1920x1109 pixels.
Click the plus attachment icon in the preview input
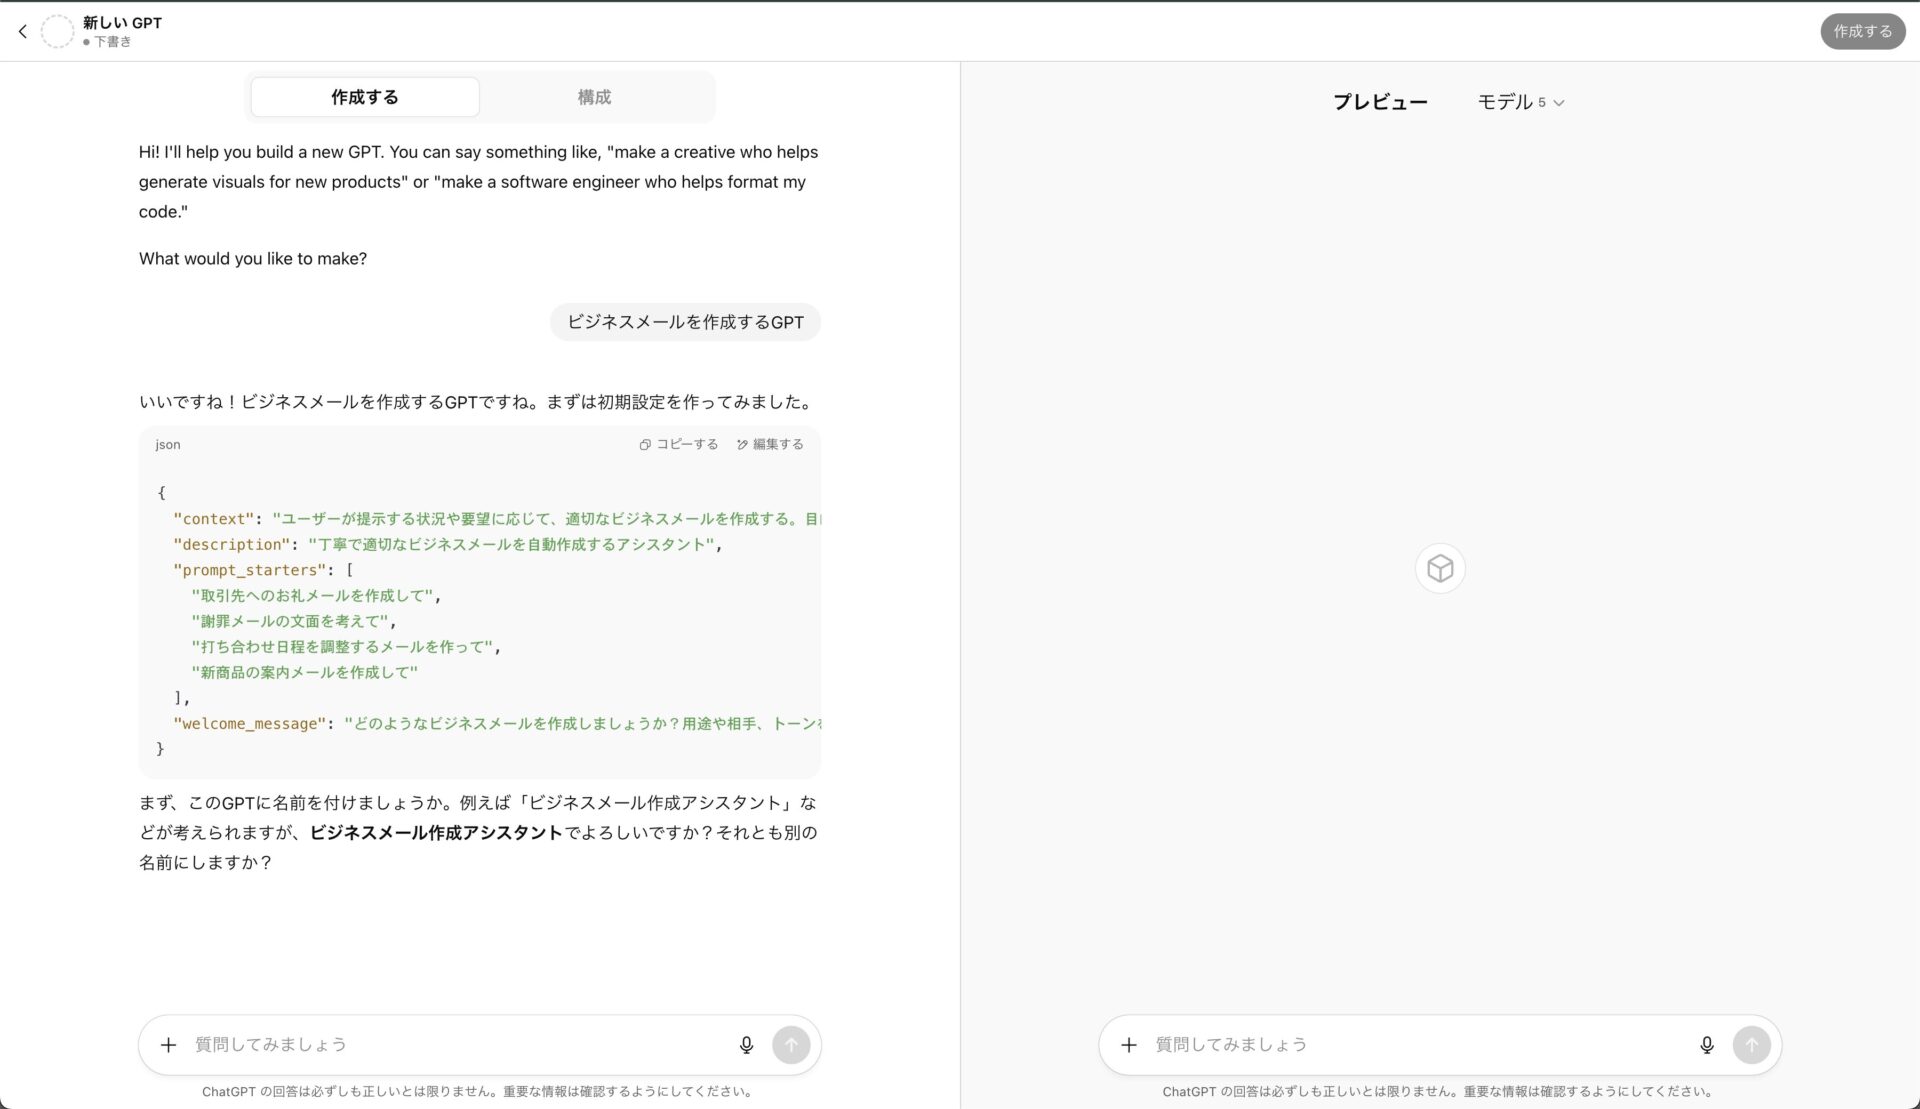click(x=1129, y=1044)
